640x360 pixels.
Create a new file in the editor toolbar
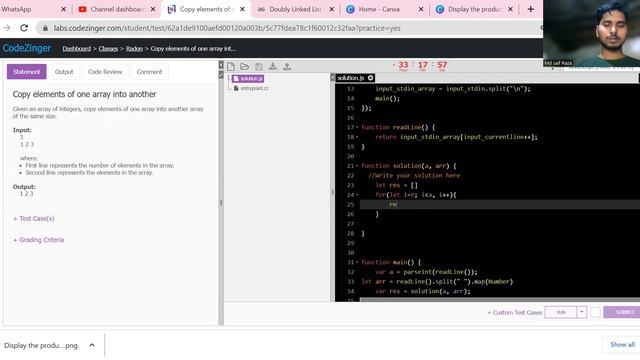(231, 67)
